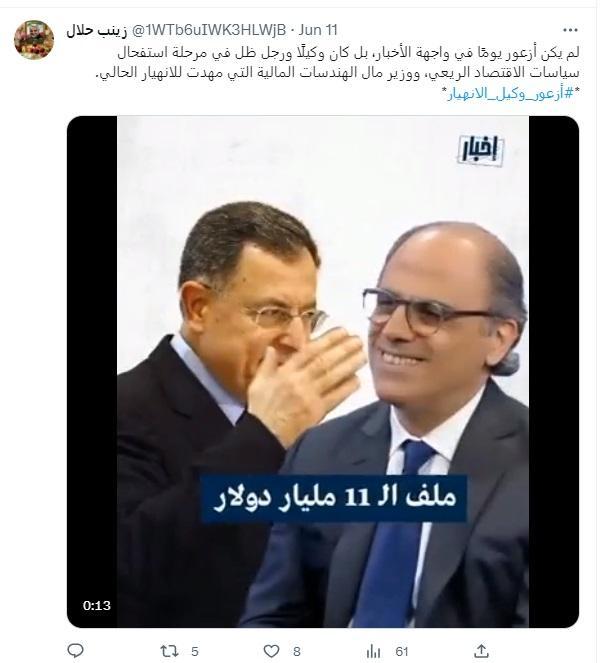Screen dimensions: 609x663
Task: Click the tweet's Arabic body text
Action: [337, 62]
